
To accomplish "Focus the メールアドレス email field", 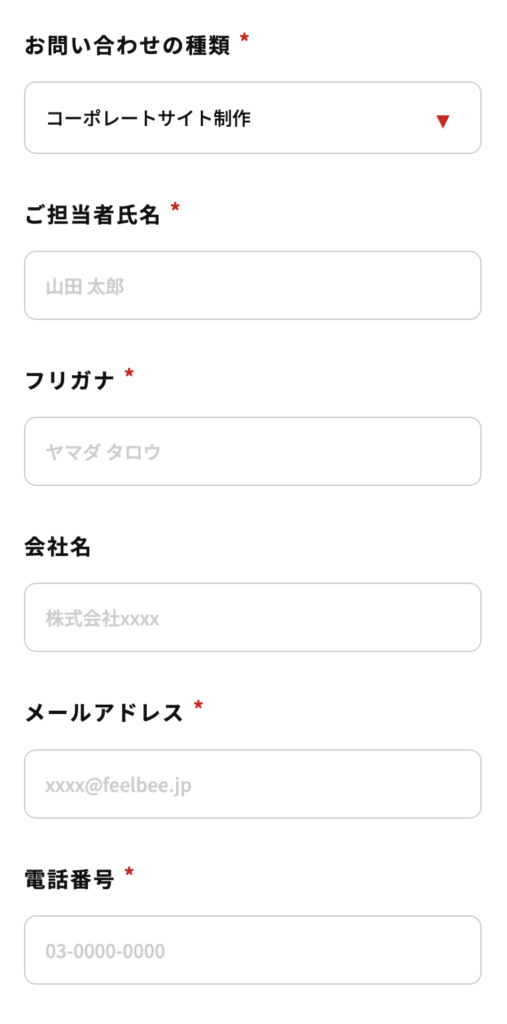I will (x=253, y=784).
